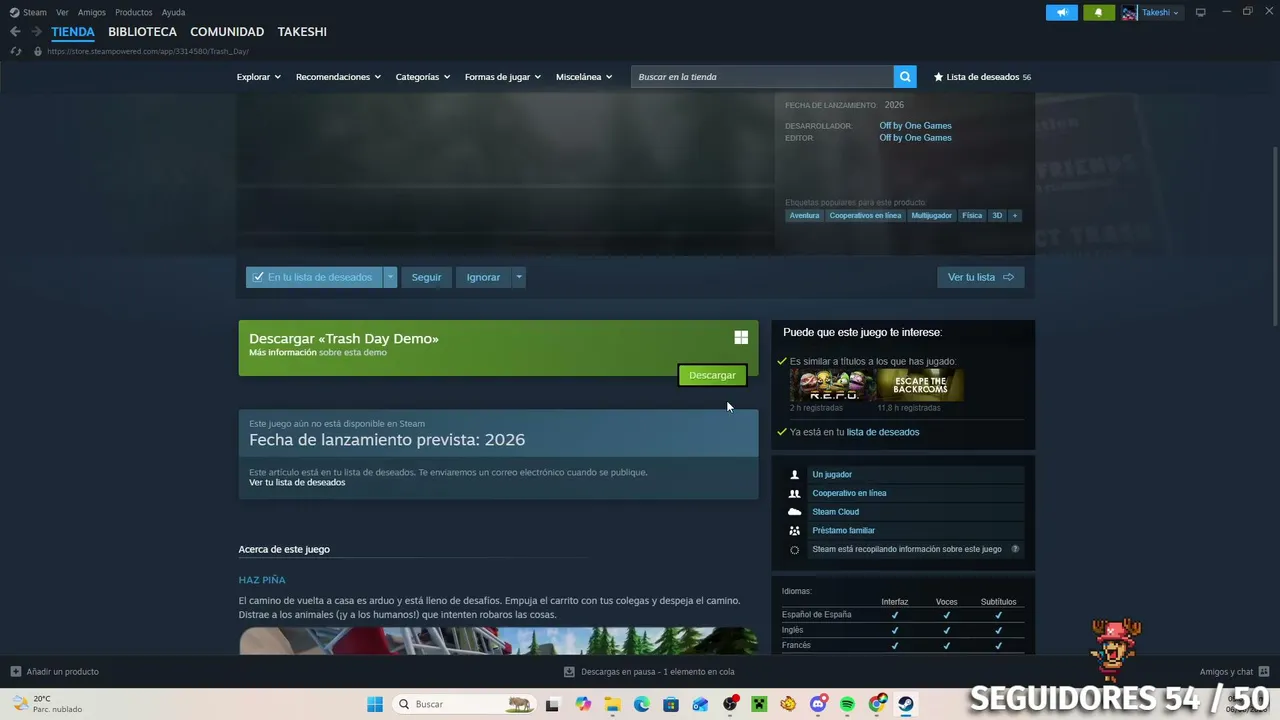Viewport: 1280px width, 720px height.
Task: Open the Amigos menu
Action: [x=92, y=12]
